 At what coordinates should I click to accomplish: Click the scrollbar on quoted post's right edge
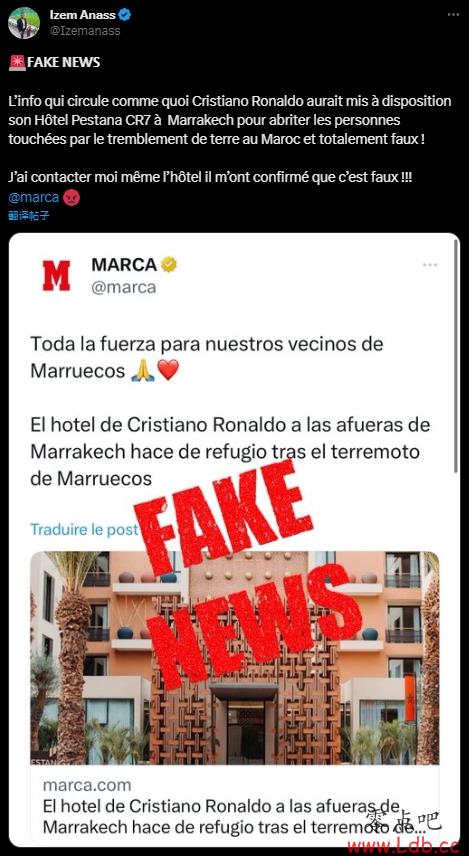pos(458,355)
